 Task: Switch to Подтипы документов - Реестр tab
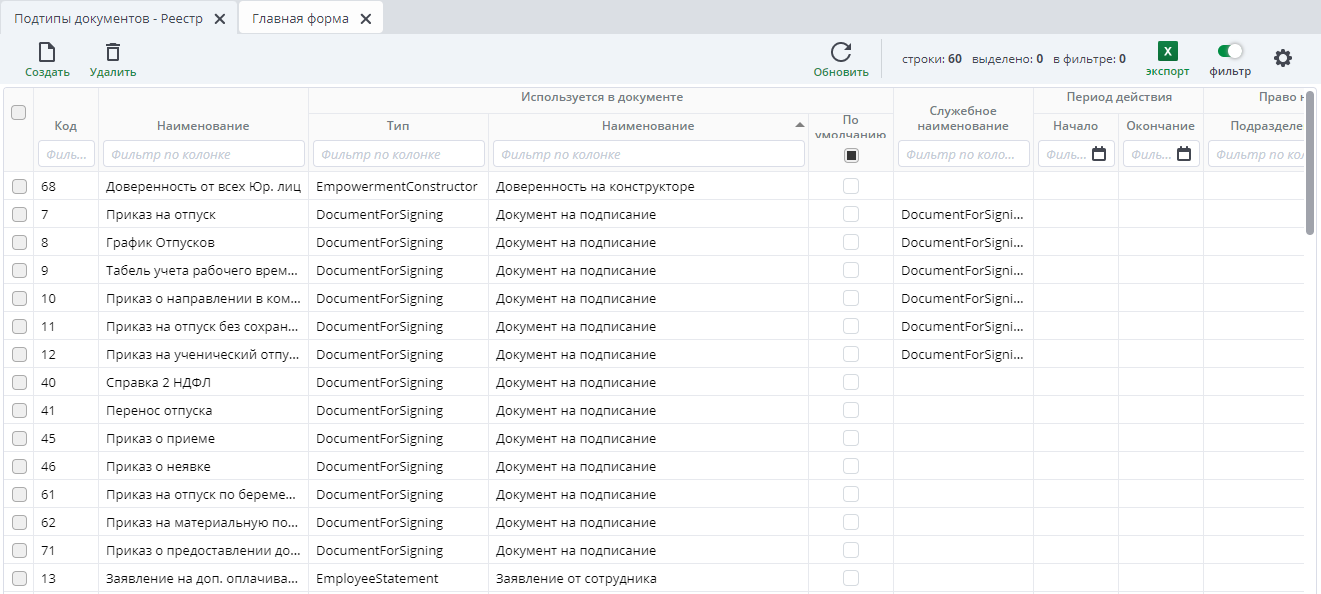click(x=109, y=19)
